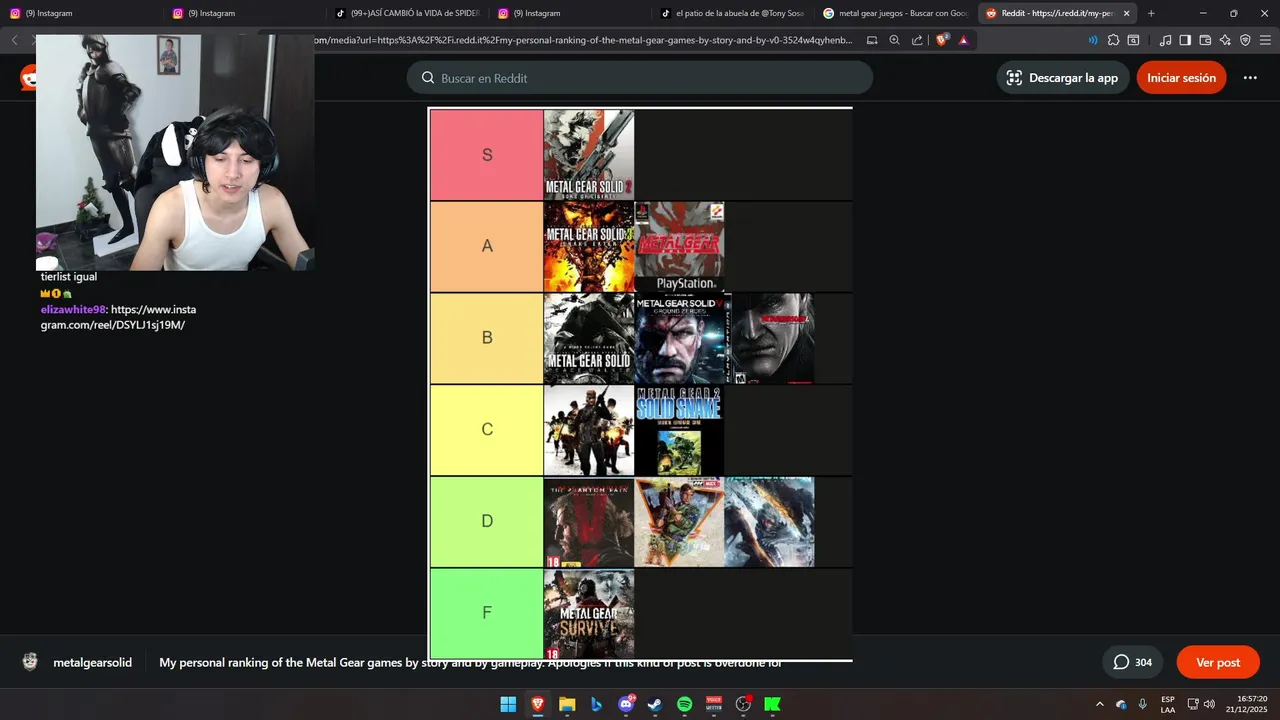The width and height of the screenshot is (1280, 720).
Task: Open the media control music note icon
Action: 1165,40
